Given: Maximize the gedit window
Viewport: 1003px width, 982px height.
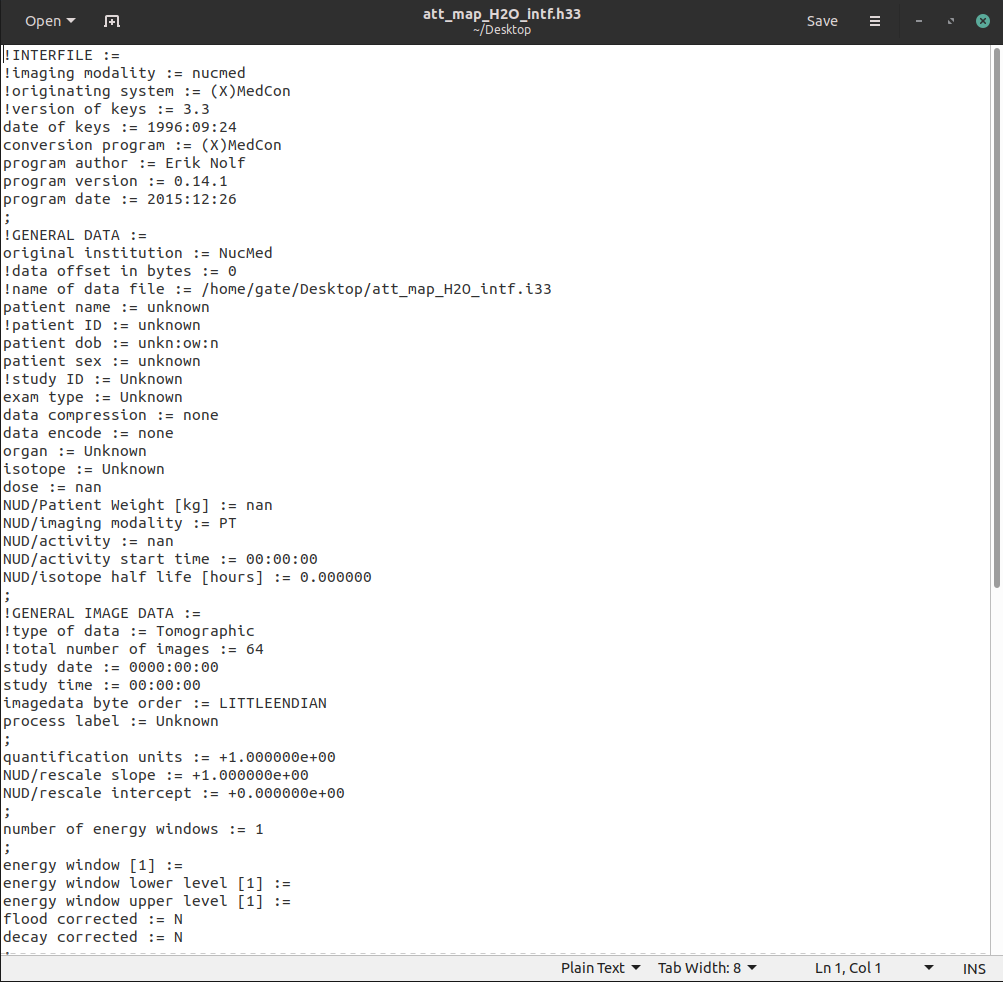Looking at the screenshot, I should 951,21.
